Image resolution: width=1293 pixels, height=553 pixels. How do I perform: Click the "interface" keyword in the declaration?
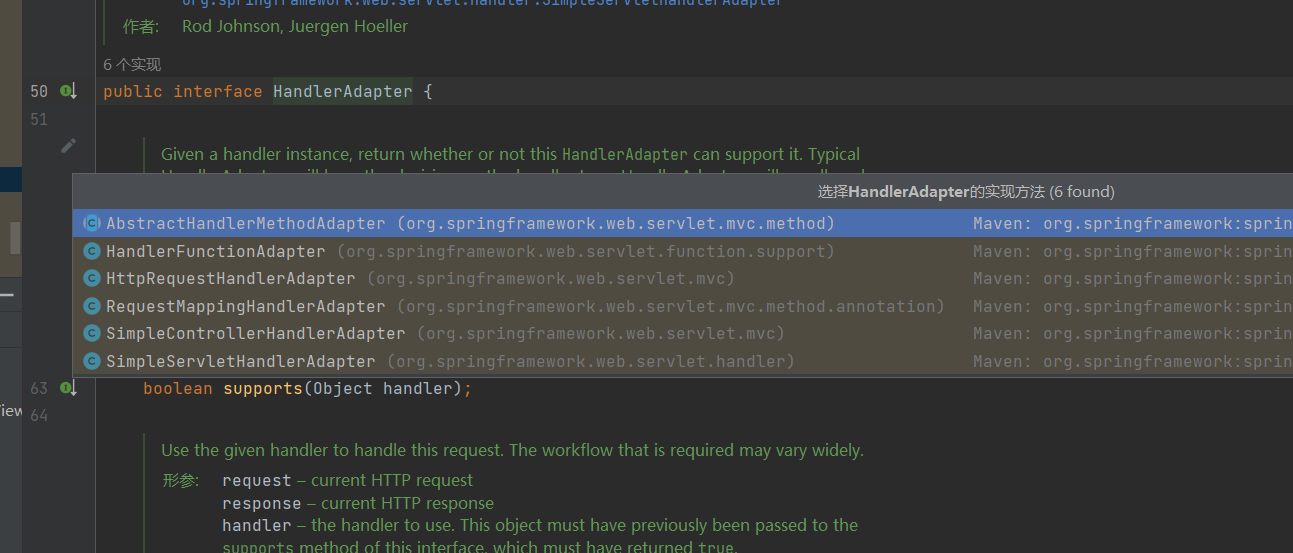click(x=217, y=92)
